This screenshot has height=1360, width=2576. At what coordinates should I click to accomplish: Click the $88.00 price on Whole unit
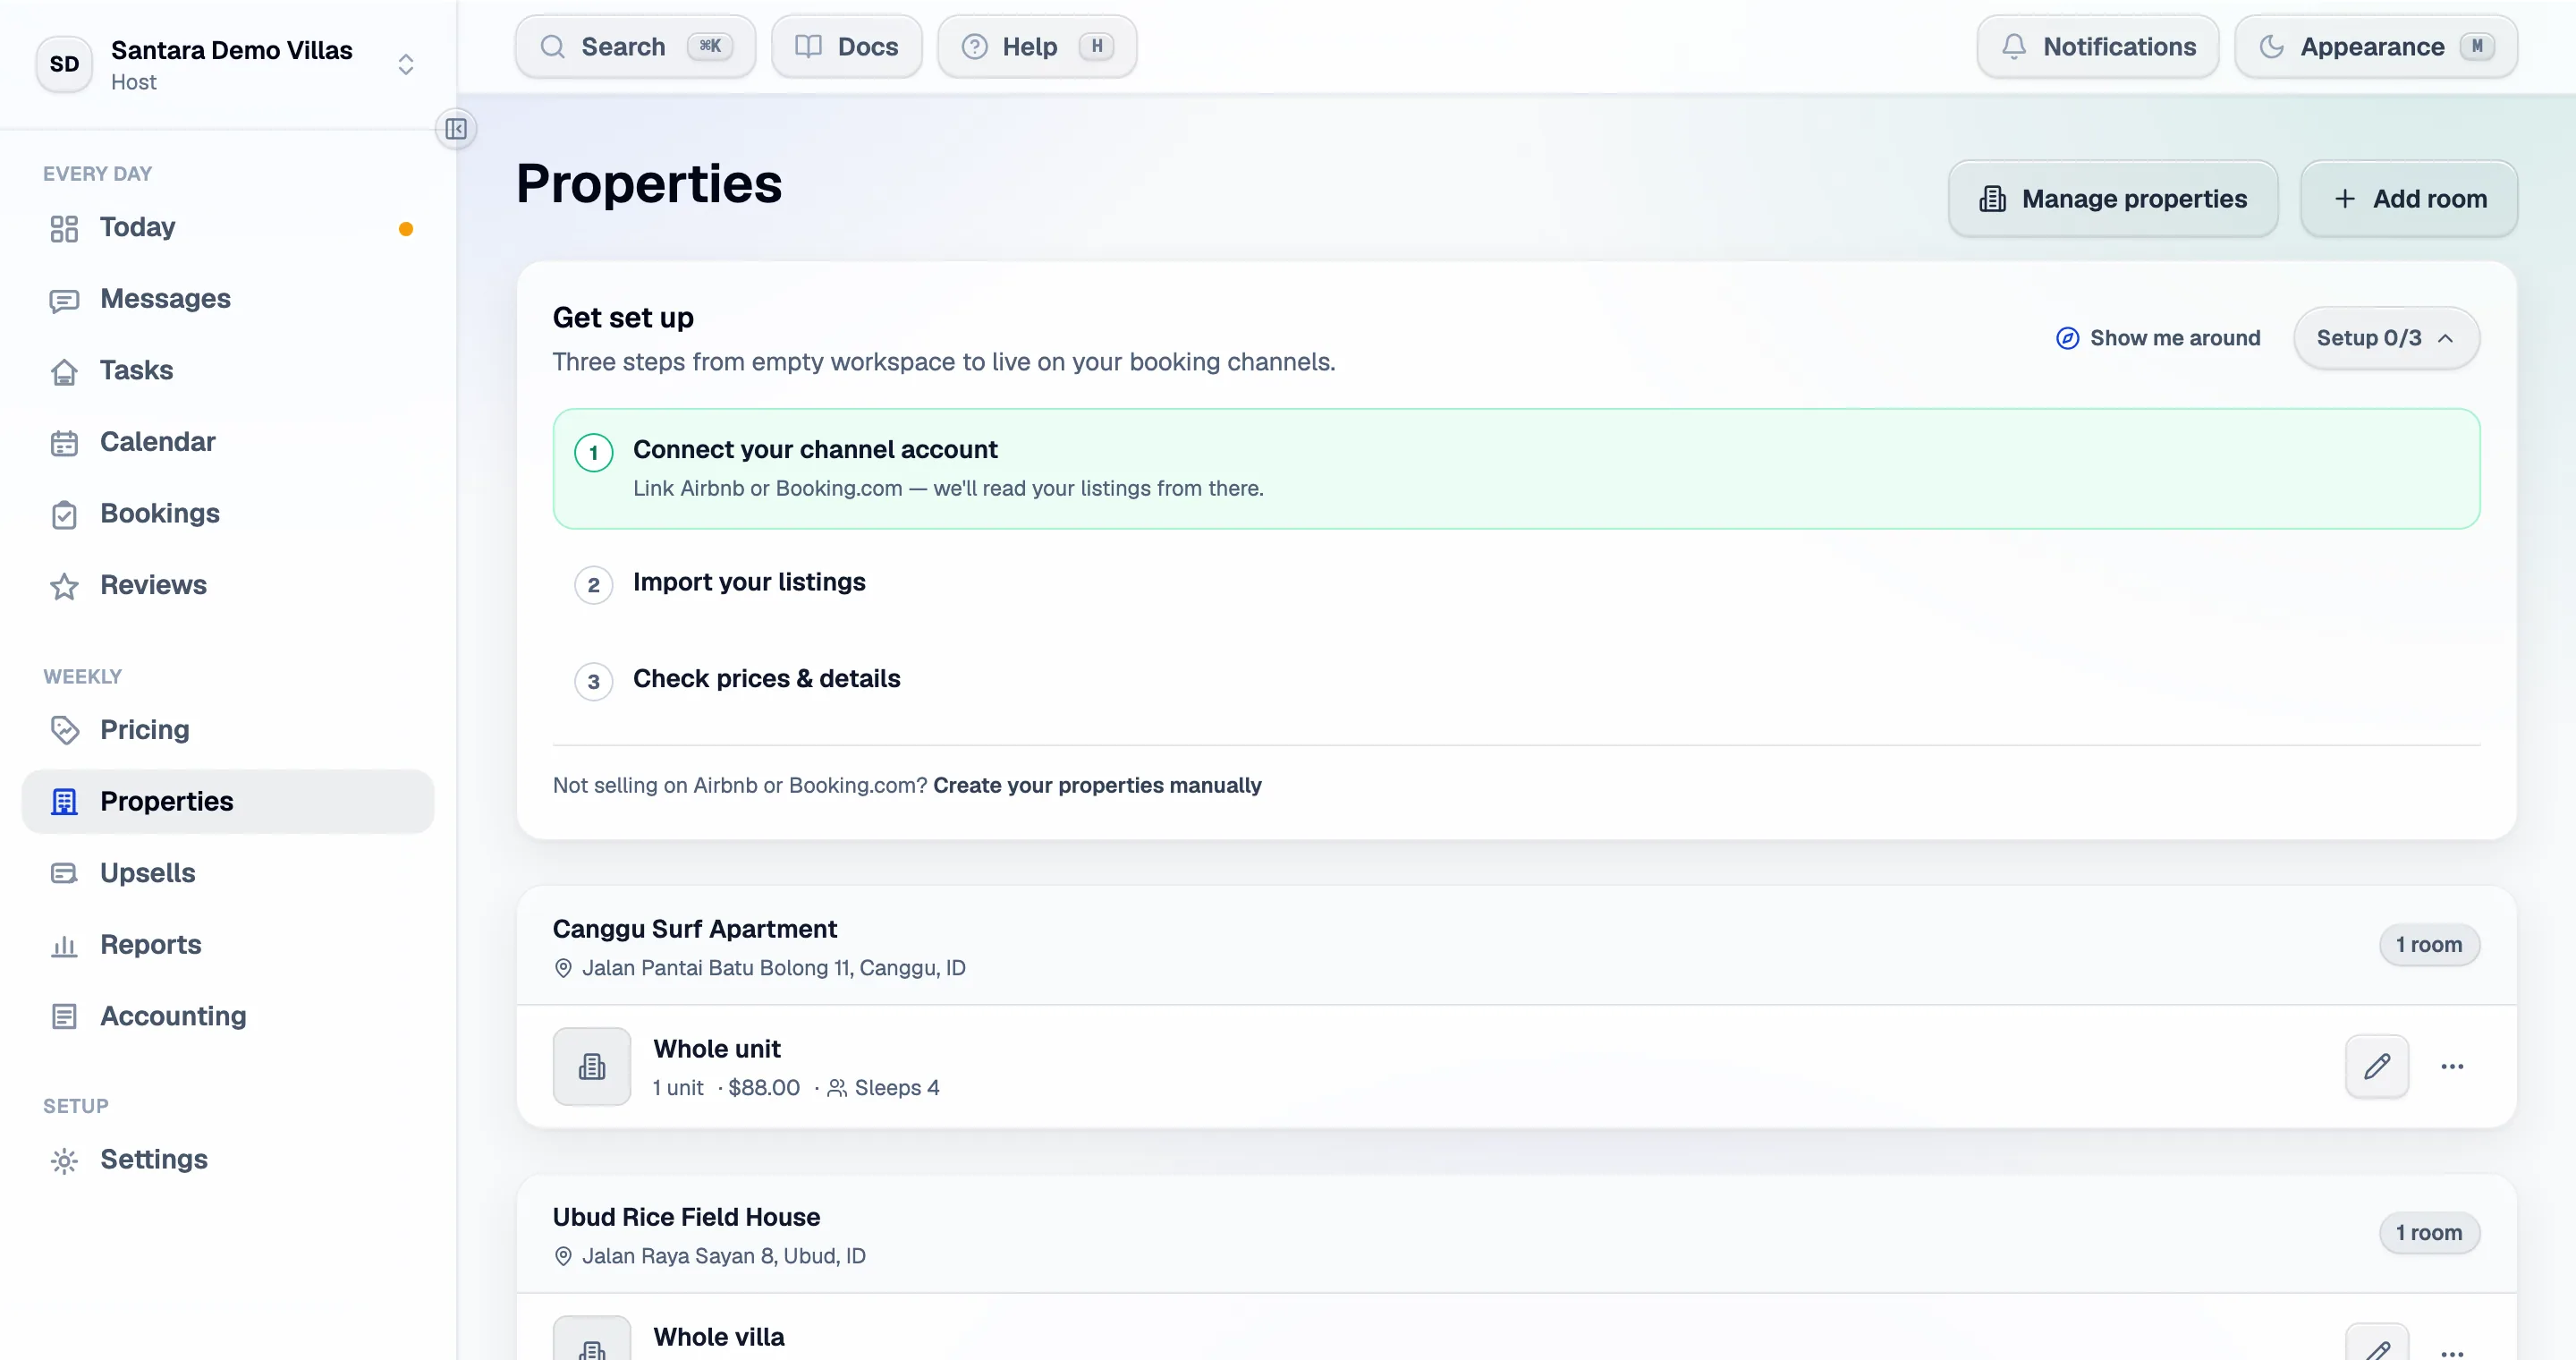pos(764,1088)
